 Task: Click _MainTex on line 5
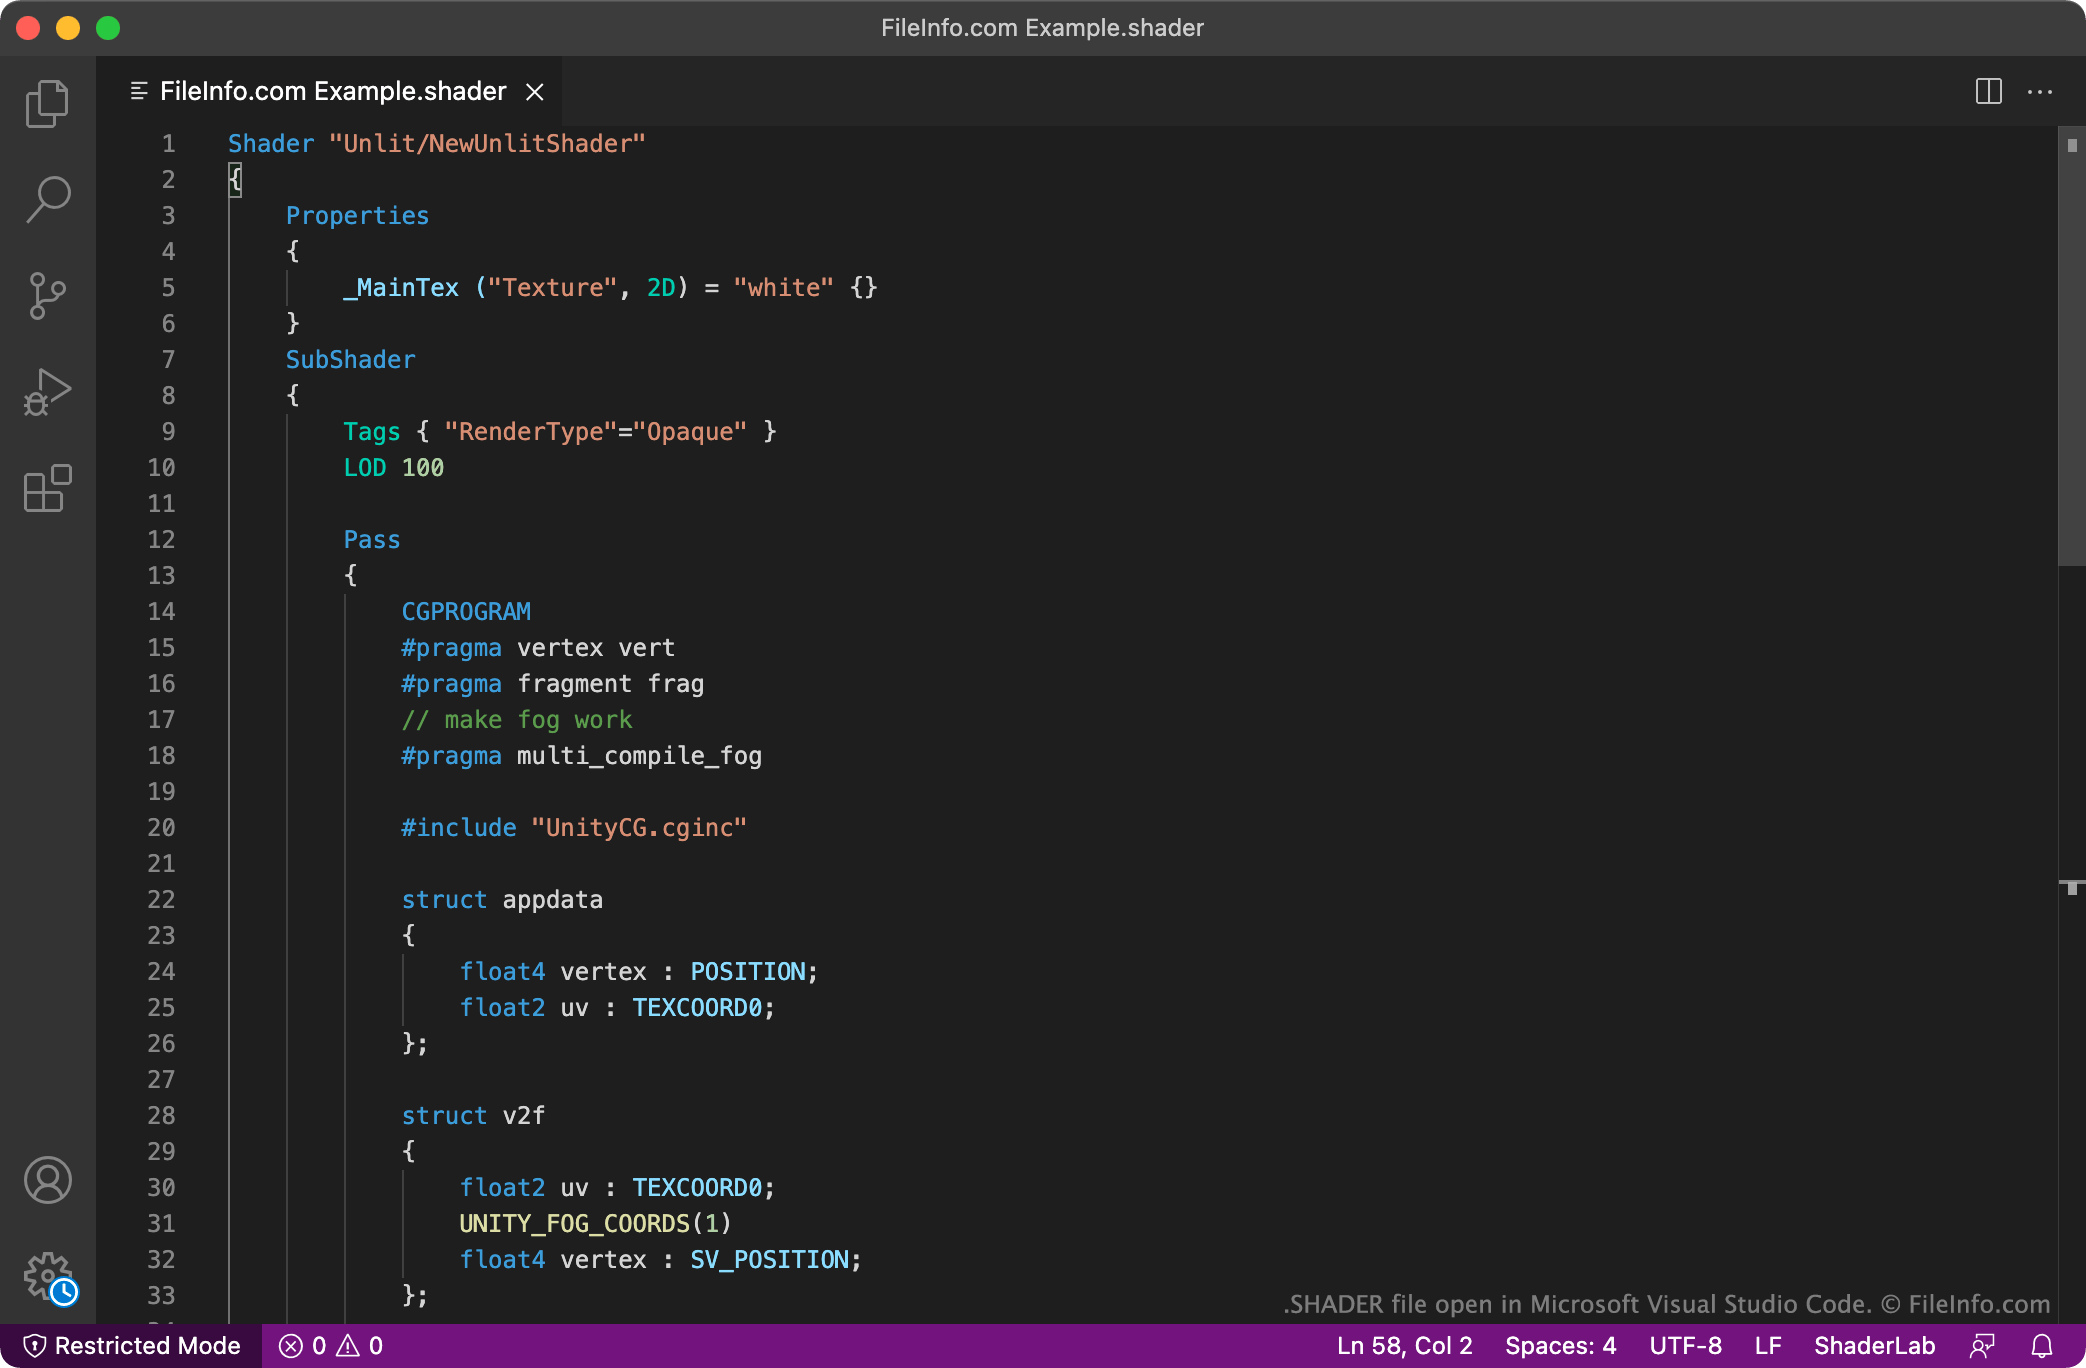pyautogui.click(x=401, y=288)
